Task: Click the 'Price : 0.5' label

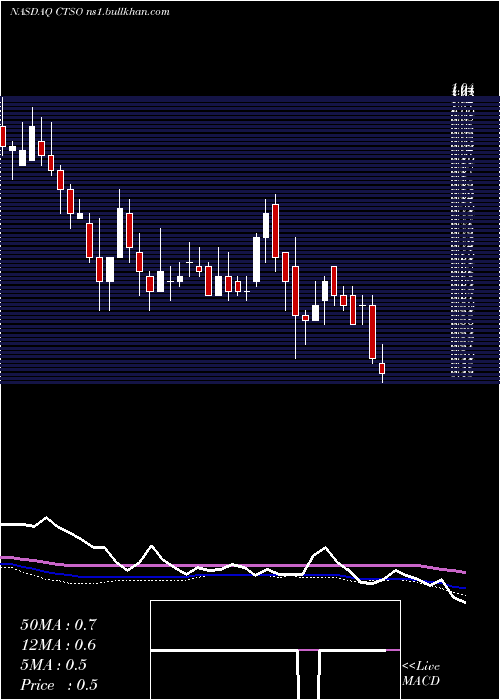Action: click(59, 685)
